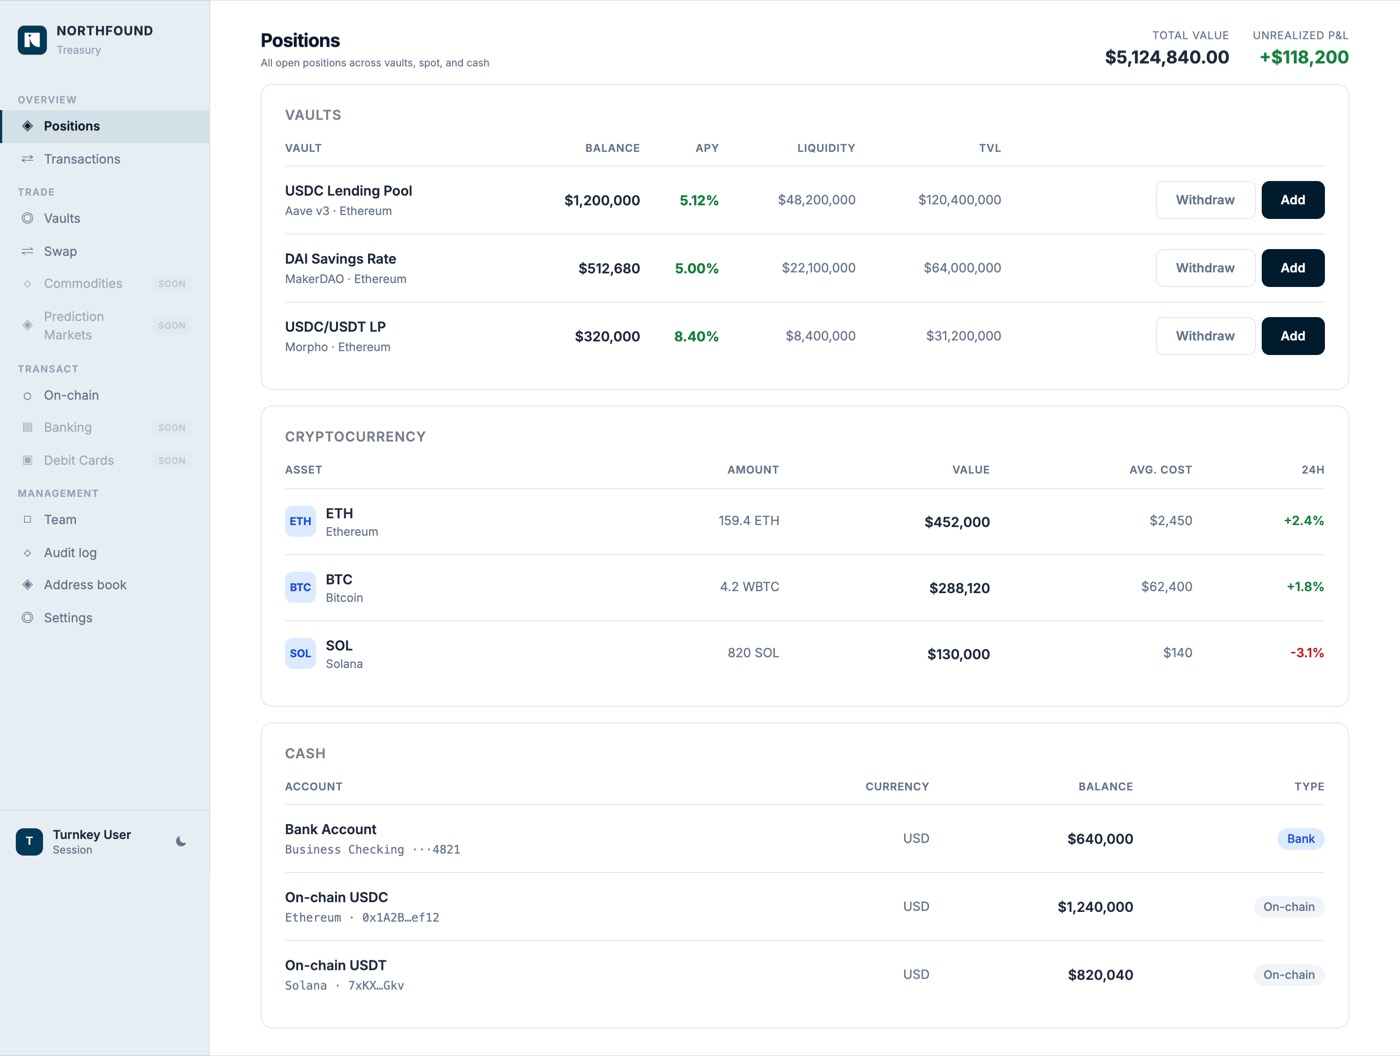
Task: Click the total value $5,124,840.00
Action: tap(1167, 58)
